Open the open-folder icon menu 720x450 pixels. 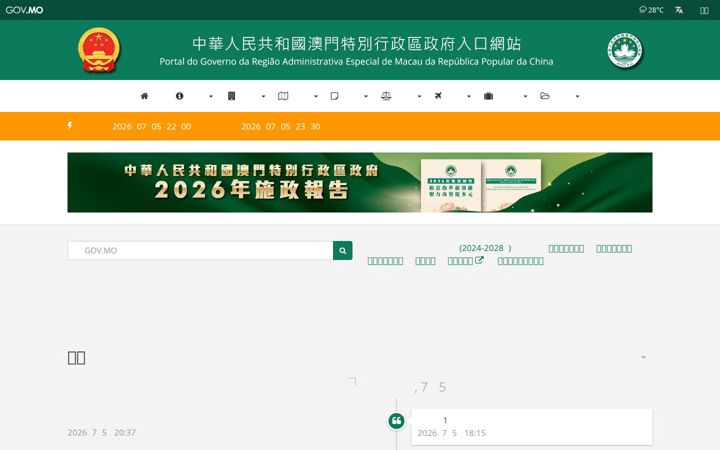tap(545, 96)
